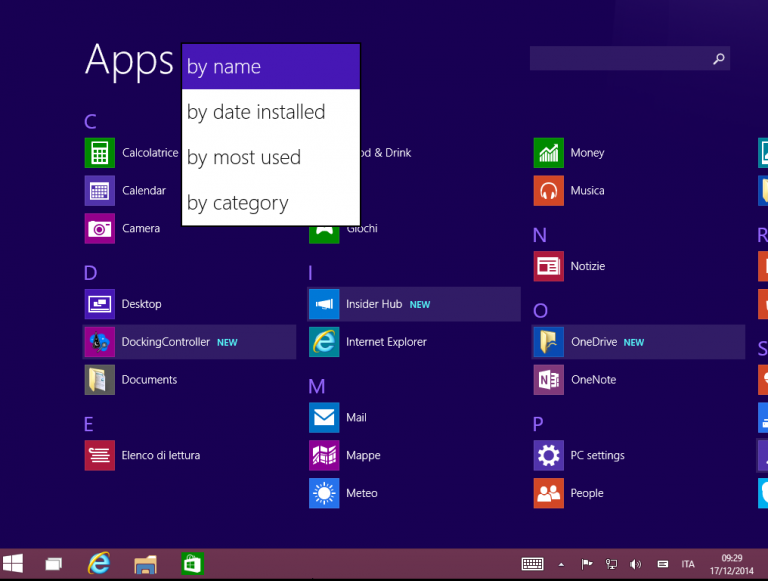Open the OneDrive app icon
Viewport: 768px width, 581px height.
pos(549,342)
